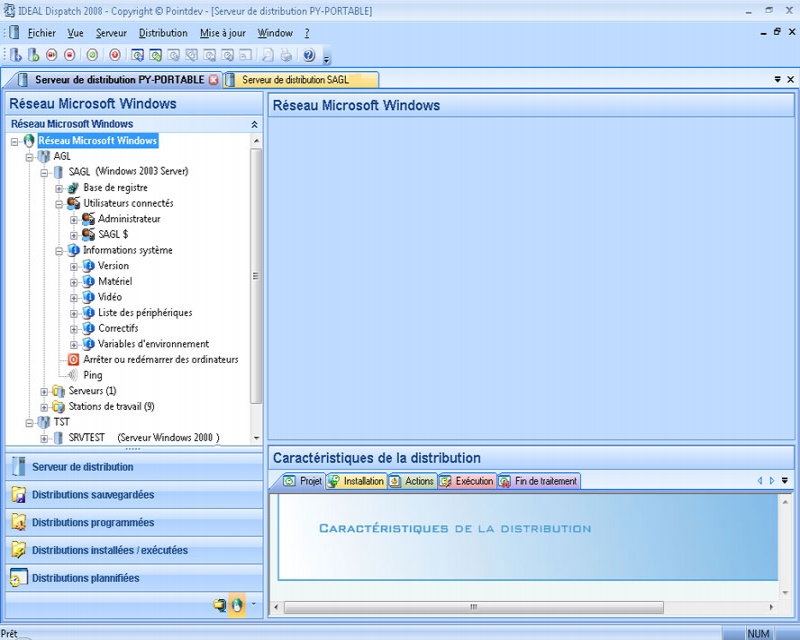Open the Serveur de distribution pane
800x640 pixels.
click(134, 466)
